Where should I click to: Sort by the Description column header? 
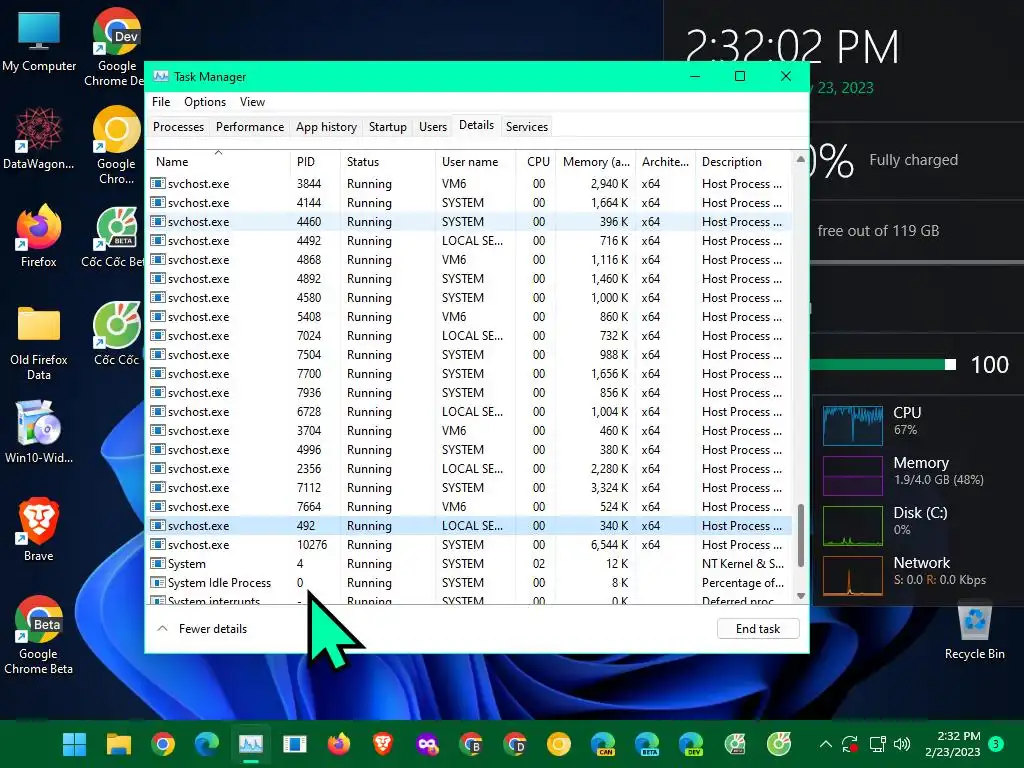(x=743, y=162)
